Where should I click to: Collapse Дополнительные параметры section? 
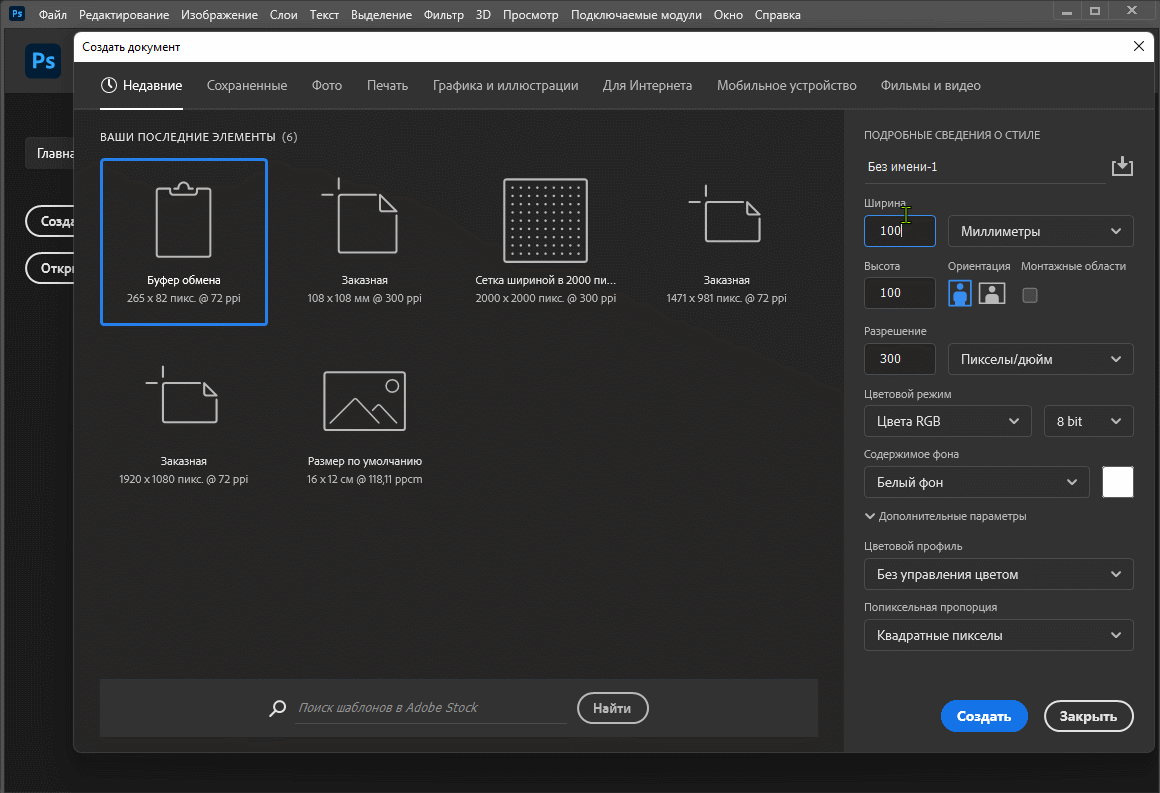[945, 516]
